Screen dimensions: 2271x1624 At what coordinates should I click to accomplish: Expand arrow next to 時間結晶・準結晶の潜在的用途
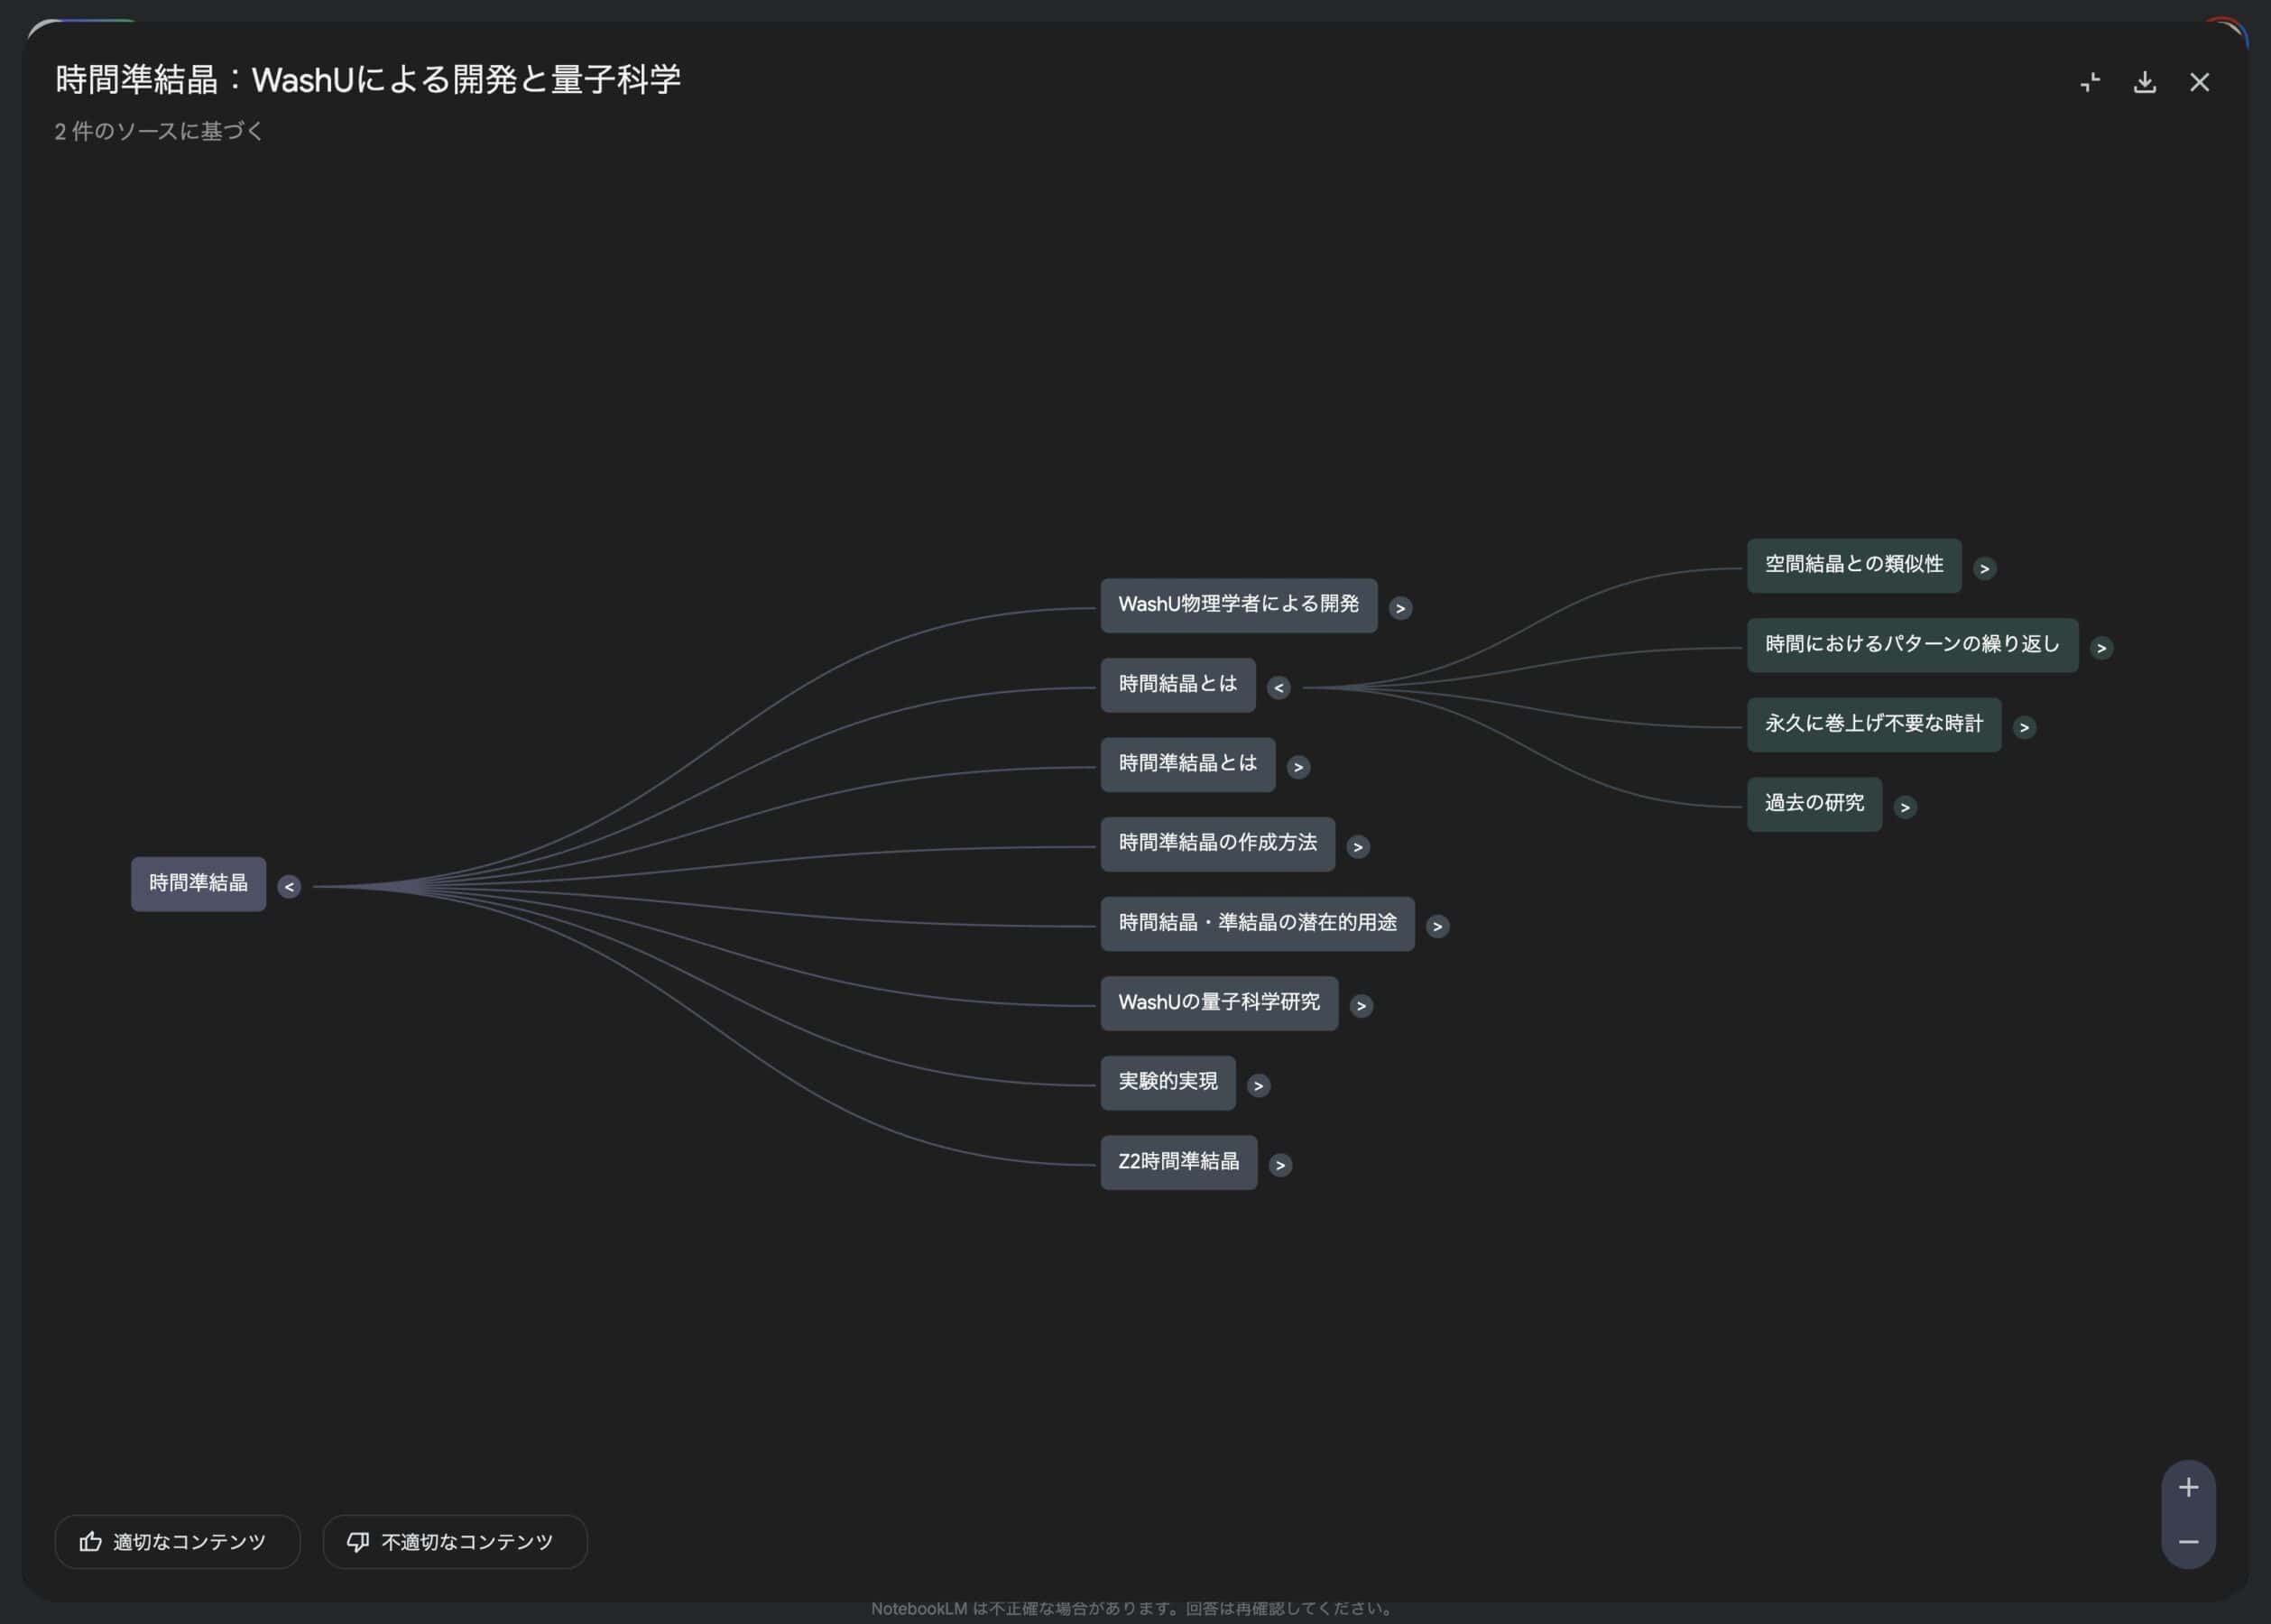pos(1437,926)
